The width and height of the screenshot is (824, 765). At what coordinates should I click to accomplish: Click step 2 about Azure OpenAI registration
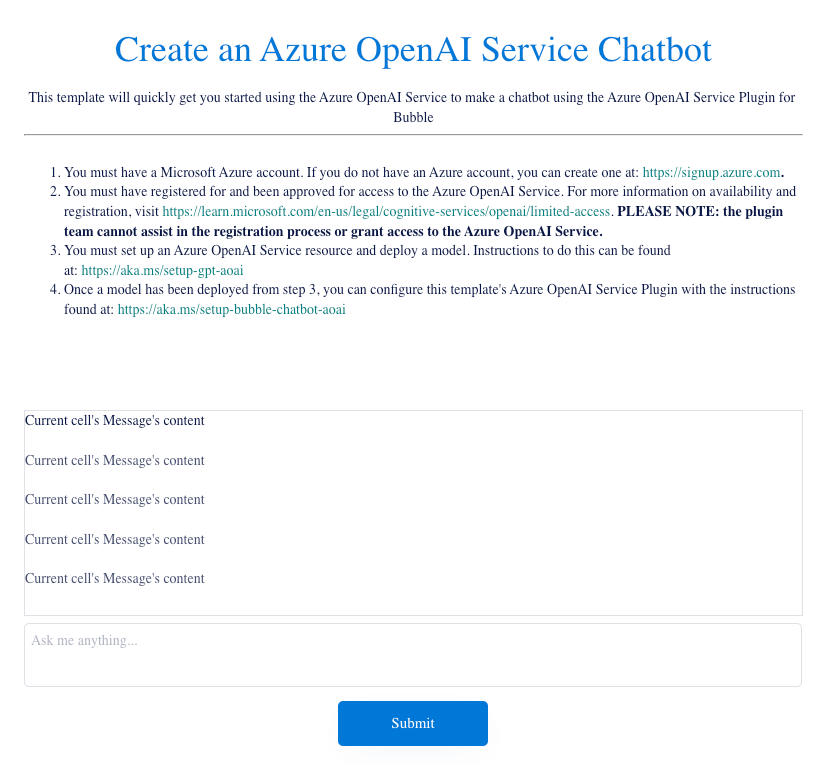point(300,191)
